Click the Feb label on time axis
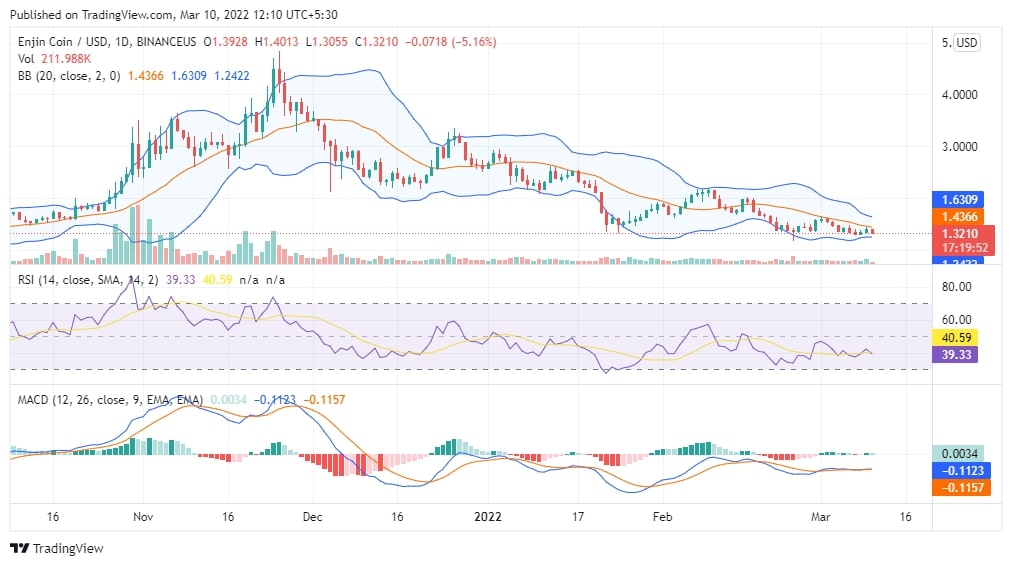The height and width of the screenshot is (566, 1012). click(x=662, y=517)
